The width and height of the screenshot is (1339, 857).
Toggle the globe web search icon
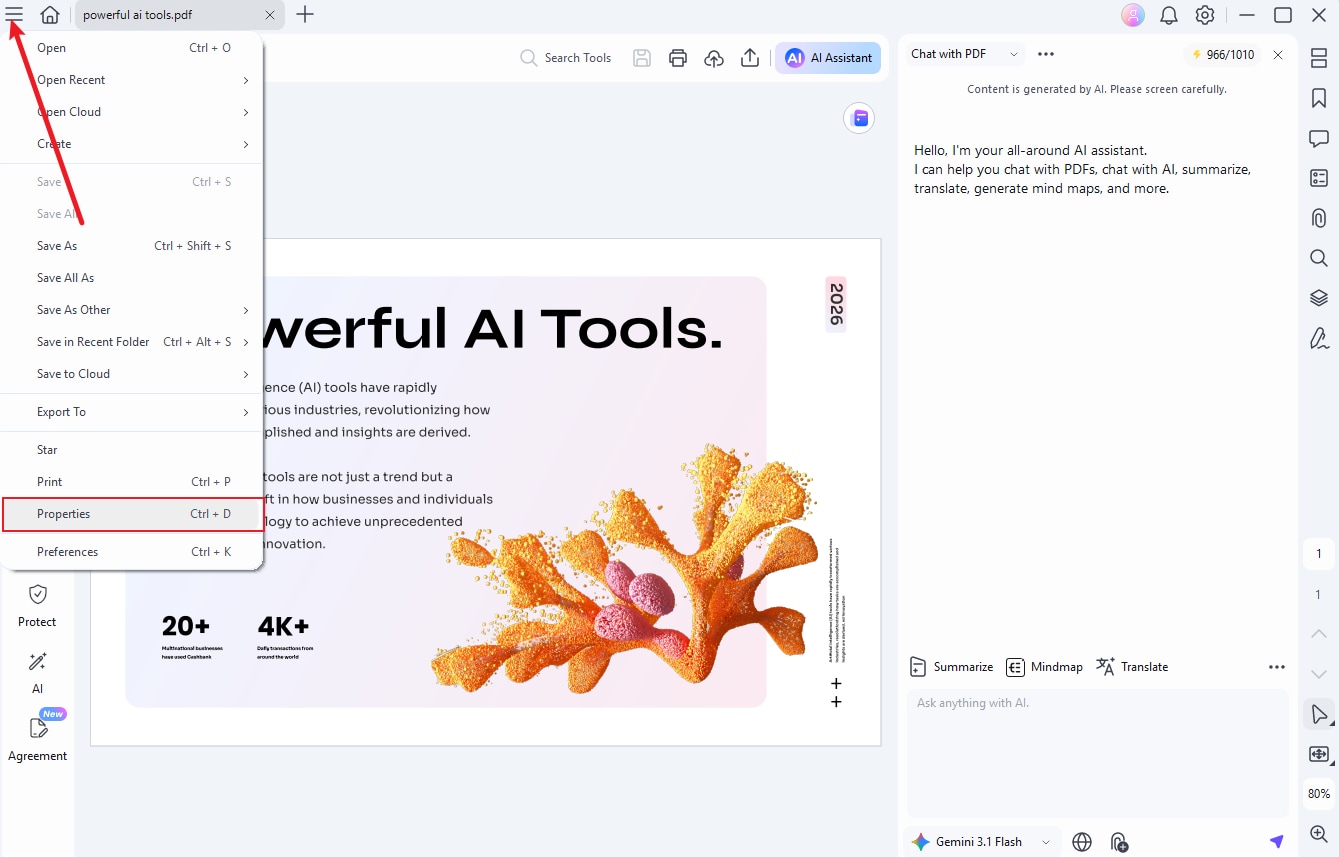click(1082, 842)
